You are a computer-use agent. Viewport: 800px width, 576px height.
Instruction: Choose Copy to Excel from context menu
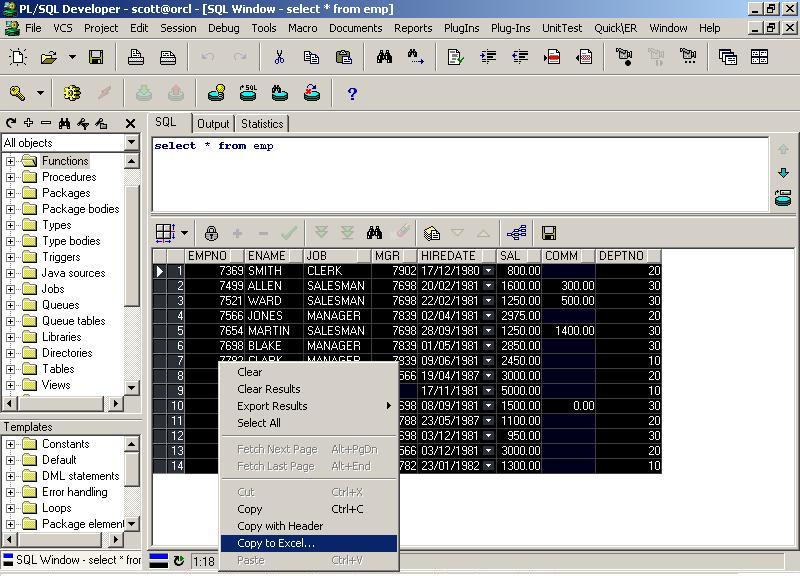(276, 543)
